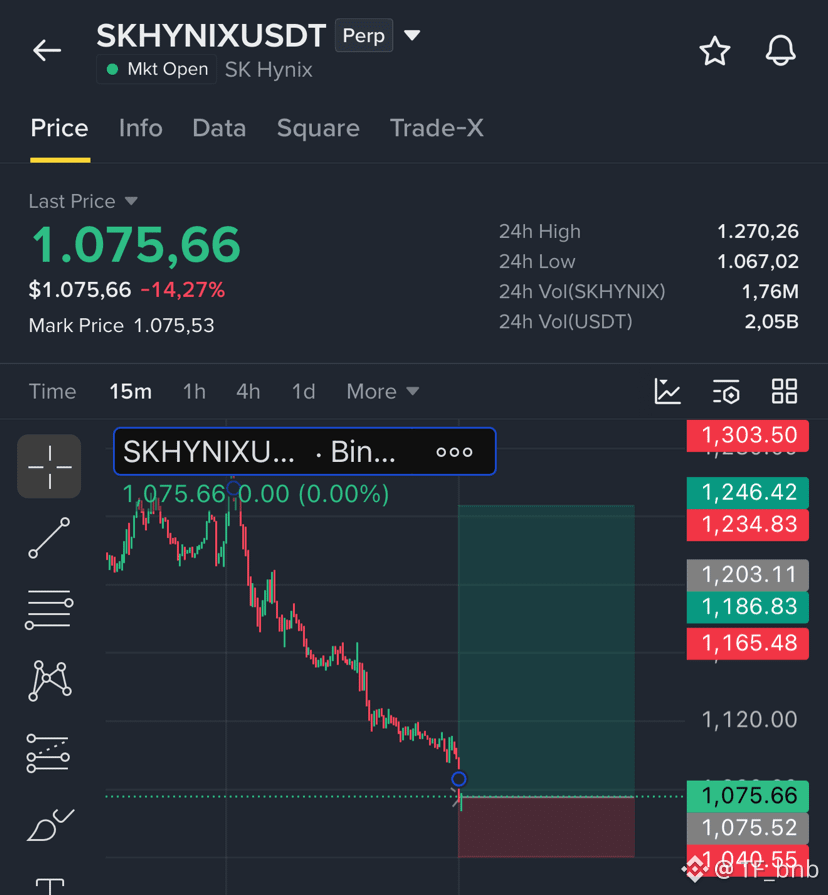Select the trend line drawing tool

[49, 538]
